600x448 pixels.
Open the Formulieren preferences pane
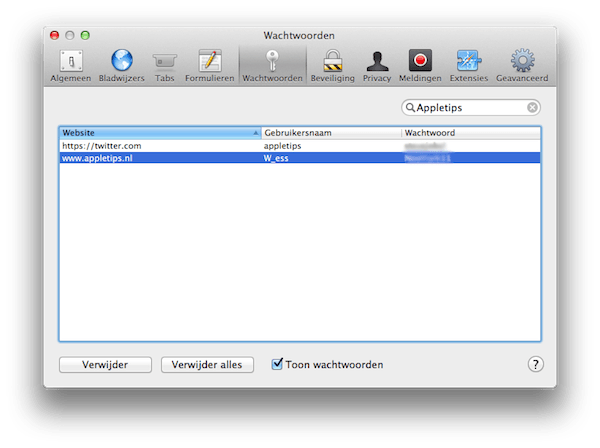point(210,66)
